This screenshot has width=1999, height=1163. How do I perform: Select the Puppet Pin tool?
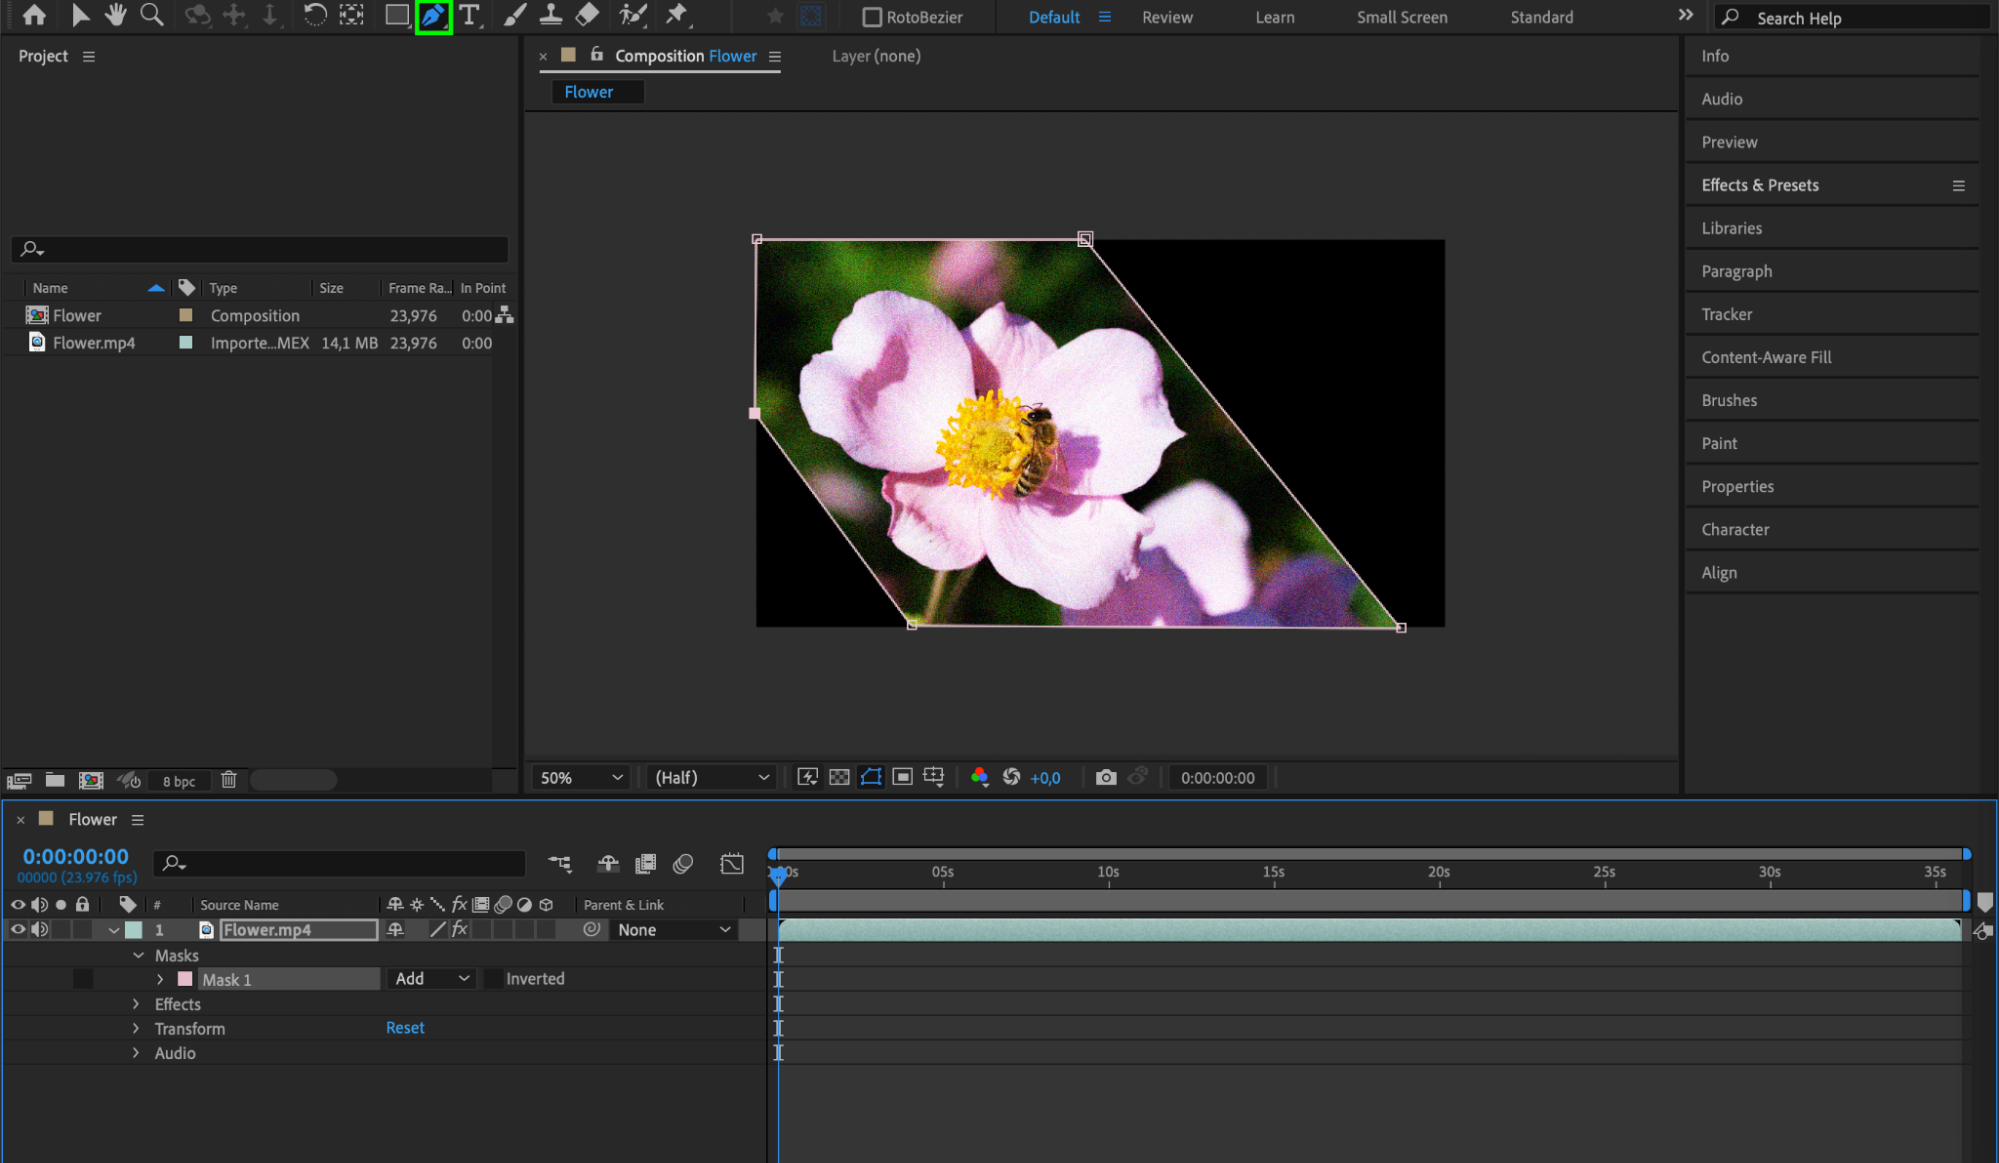click(677, 15)
